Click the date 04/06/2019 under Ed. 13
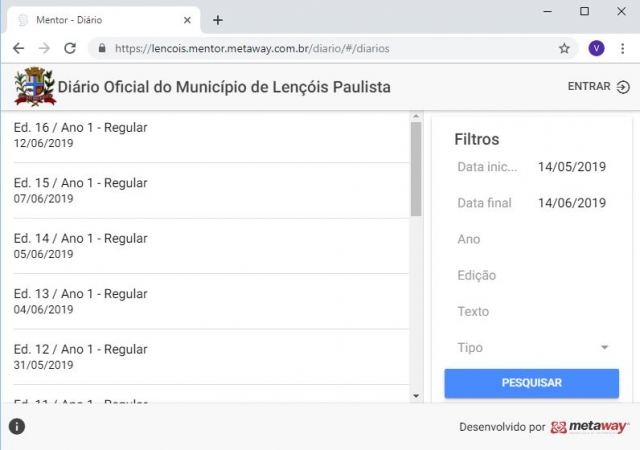Viewport: 640px width, 450px height. tap(43, 310)
